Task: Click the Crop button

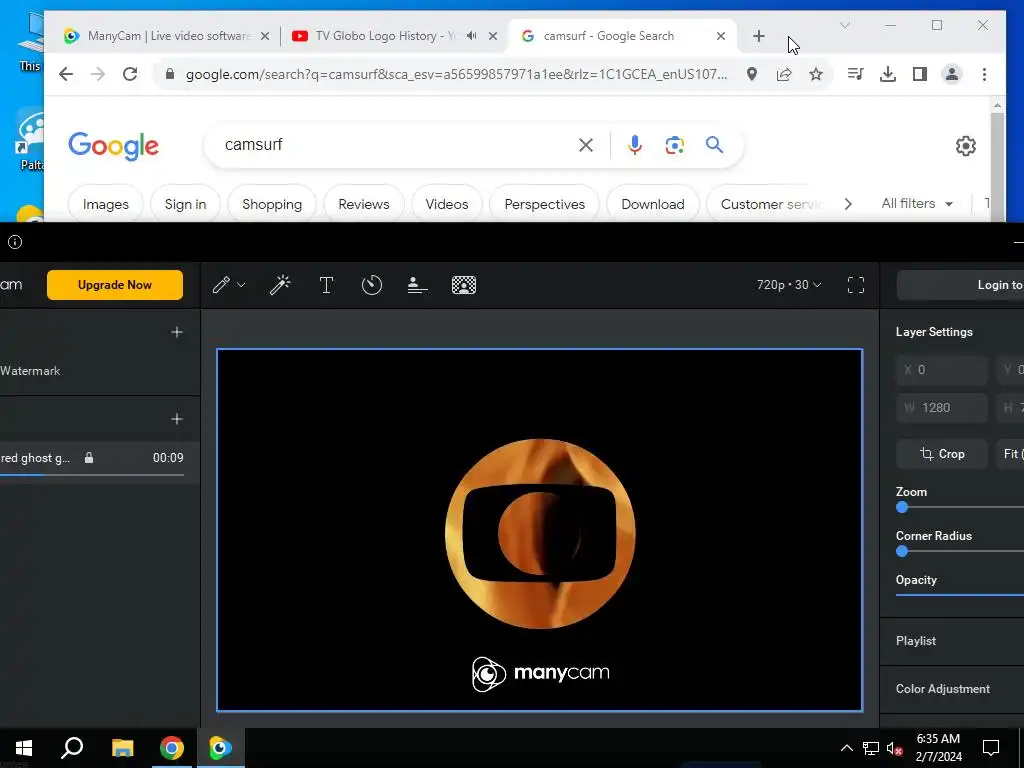Action: [942, 454]
